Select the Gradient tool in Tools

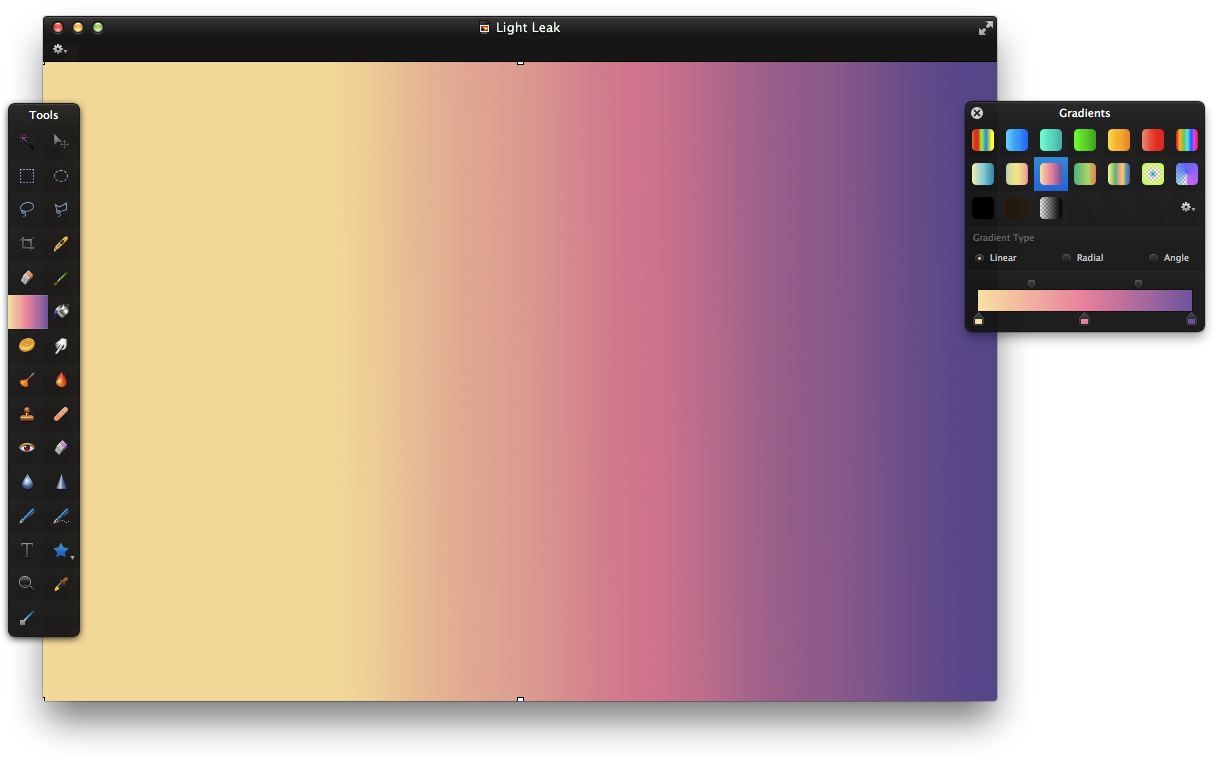(x=28, y=312)
